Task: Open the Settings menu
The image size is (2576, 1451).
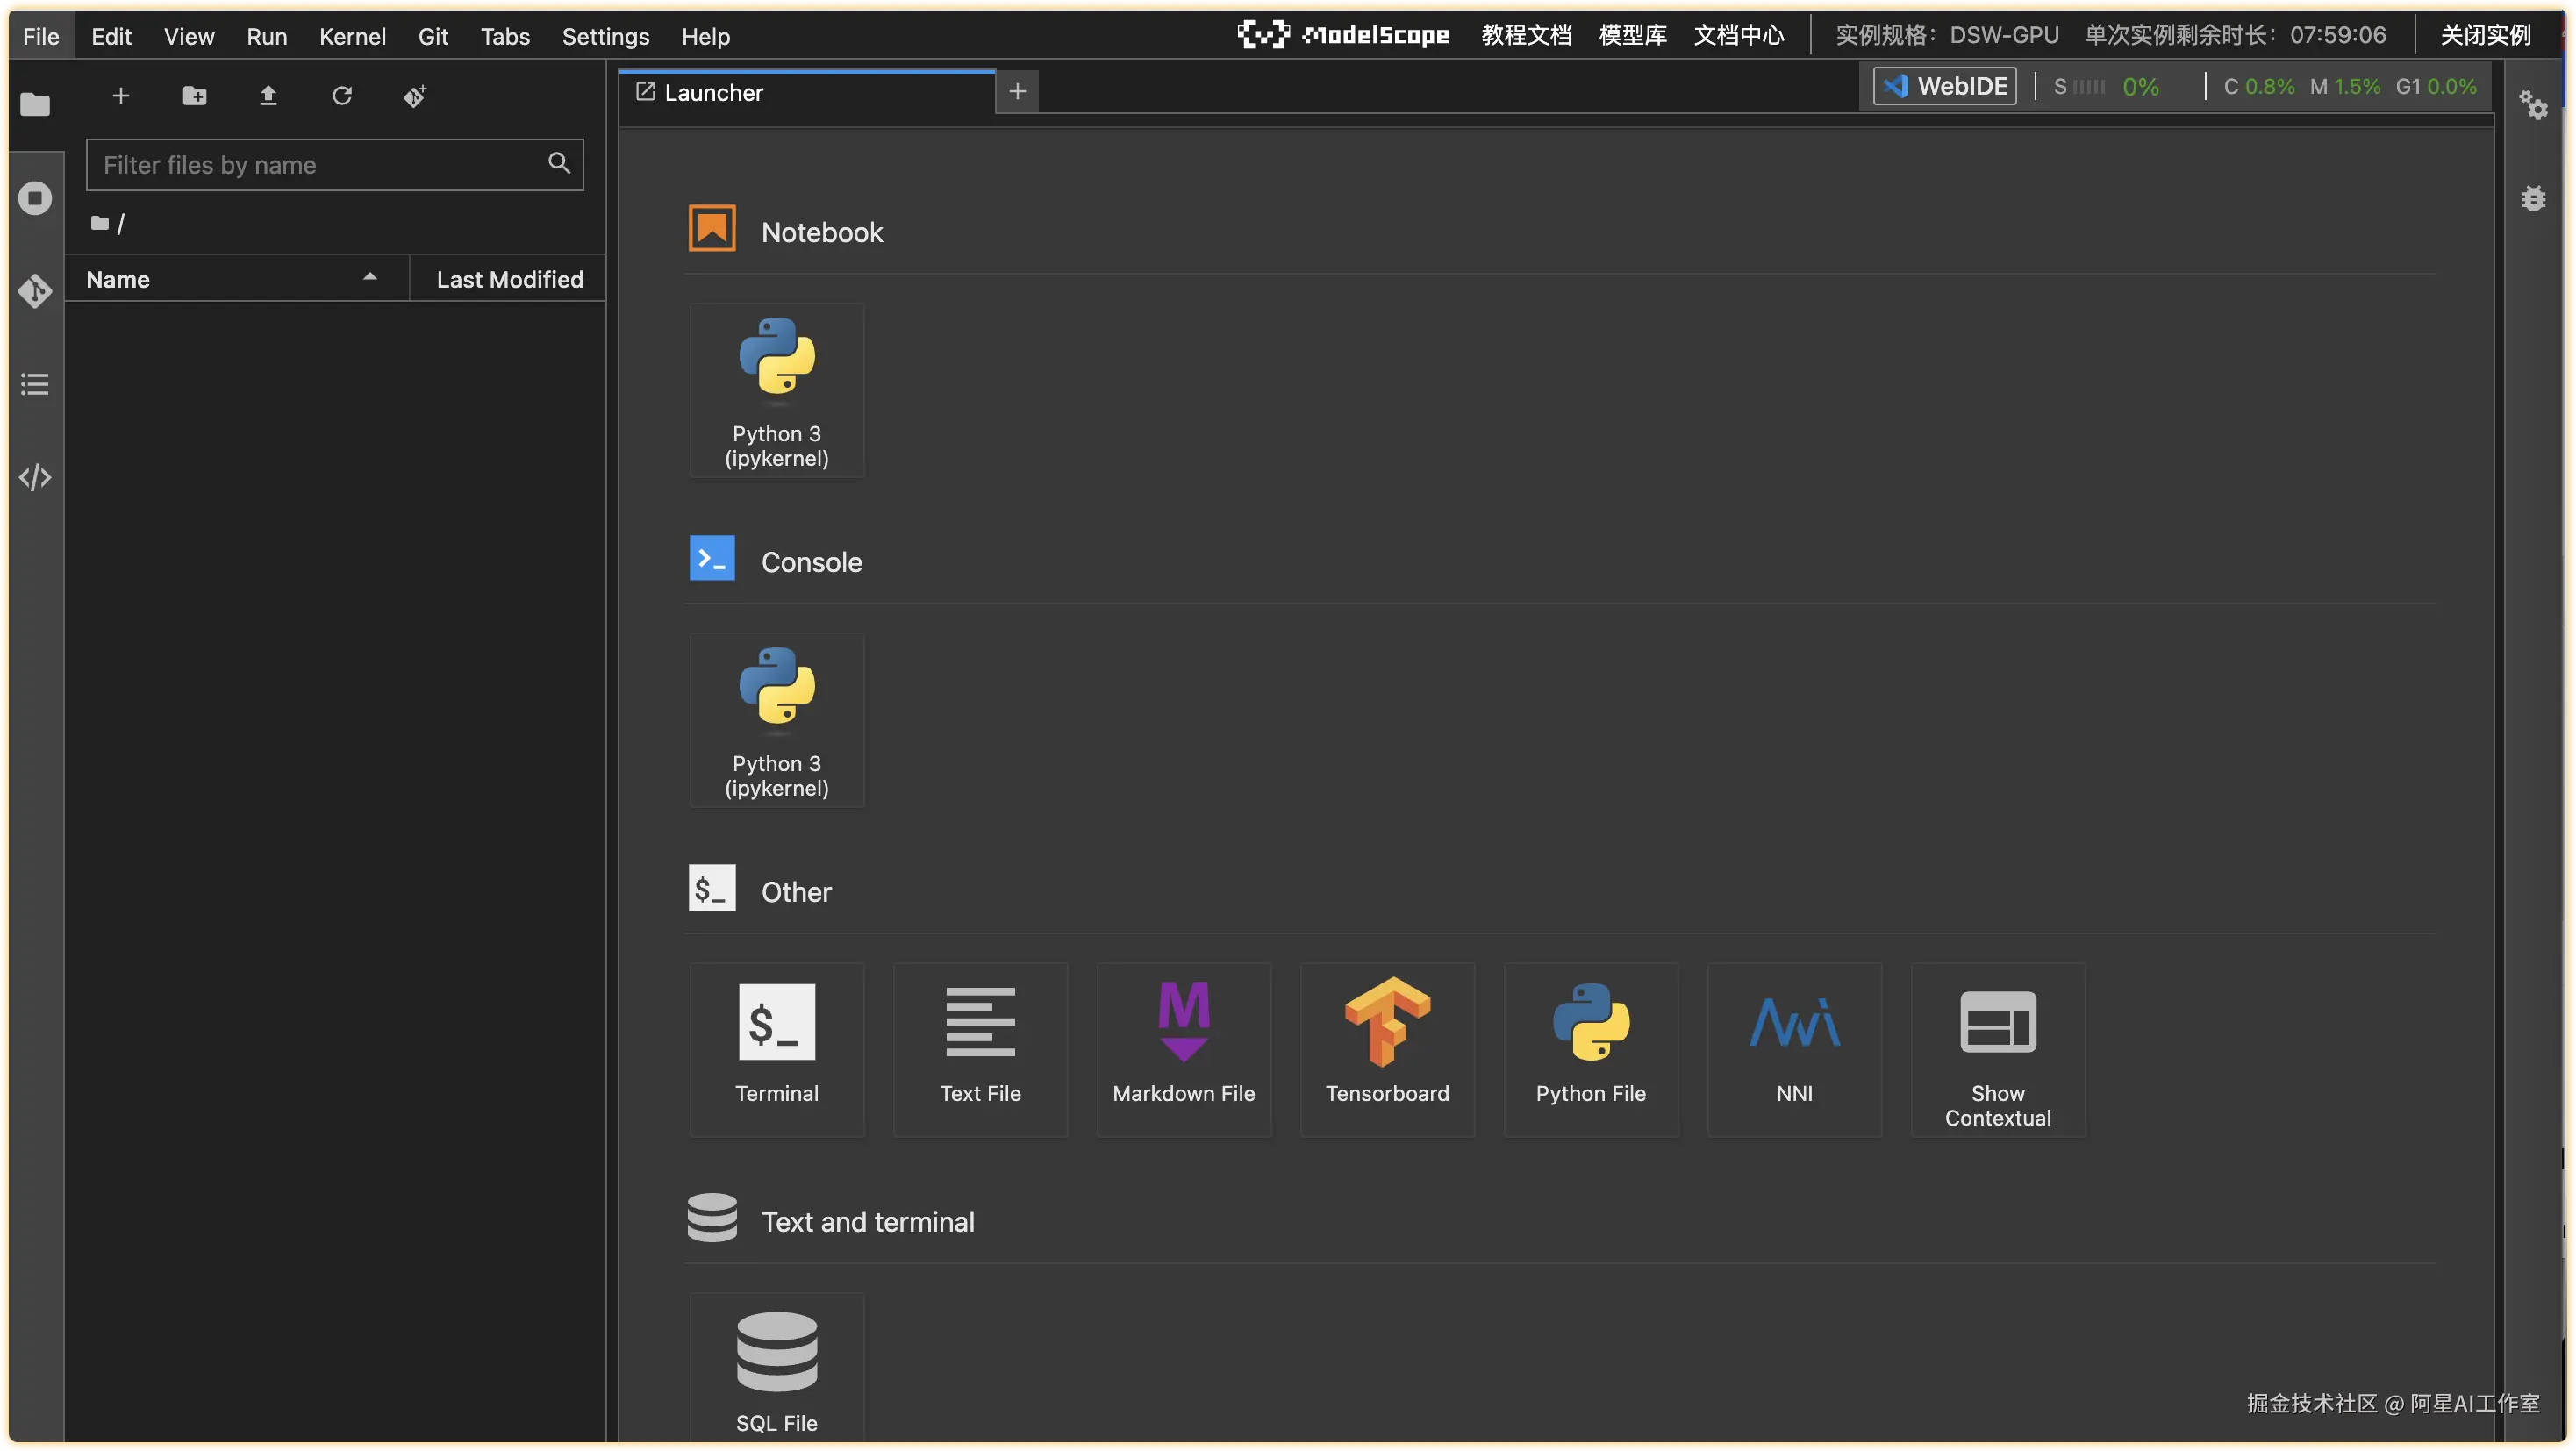Action: click(x=605, y=37)
